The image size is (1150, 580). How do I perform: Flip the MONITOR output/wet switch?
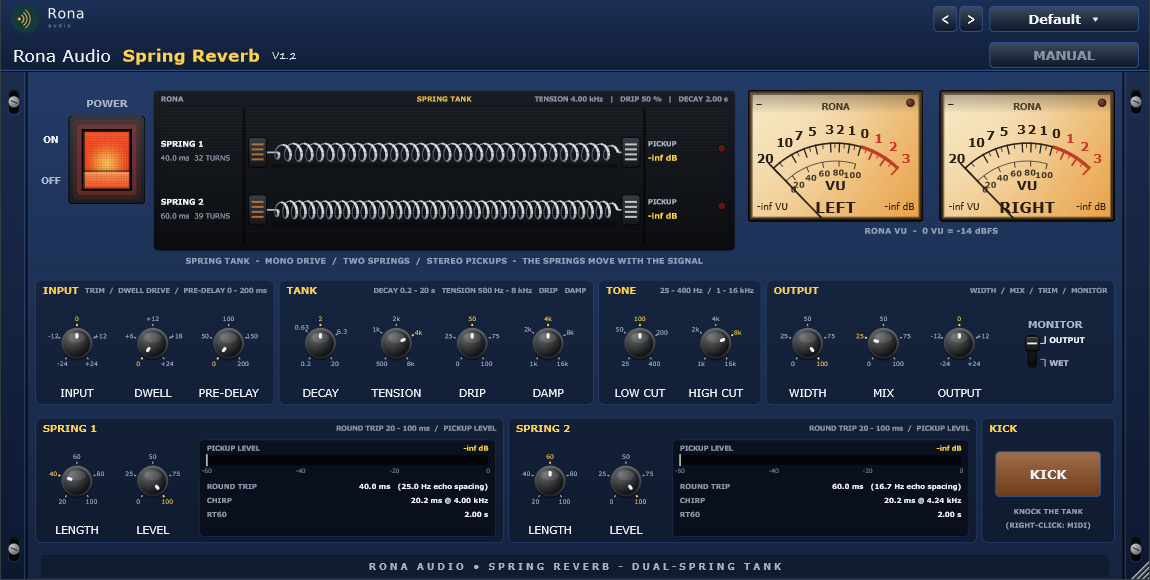pos(1032,351)
